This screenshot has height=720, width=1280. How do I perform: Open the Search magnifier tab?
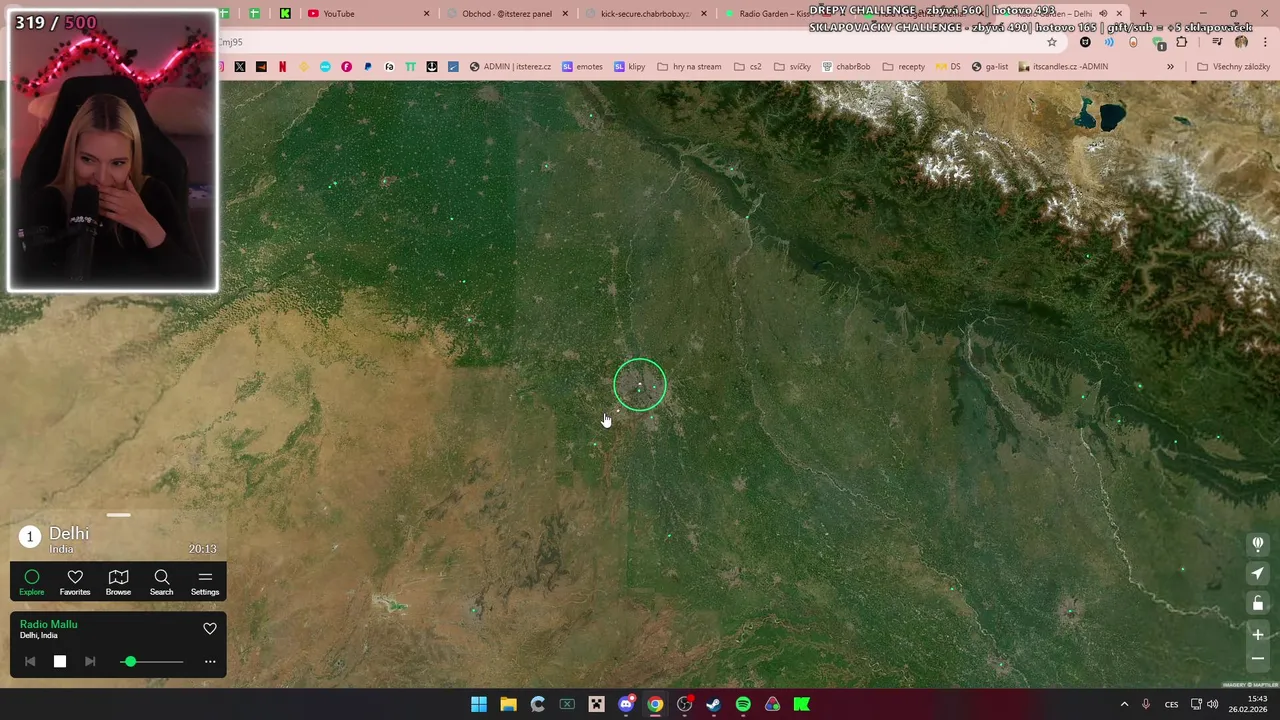tap(161, 582)
